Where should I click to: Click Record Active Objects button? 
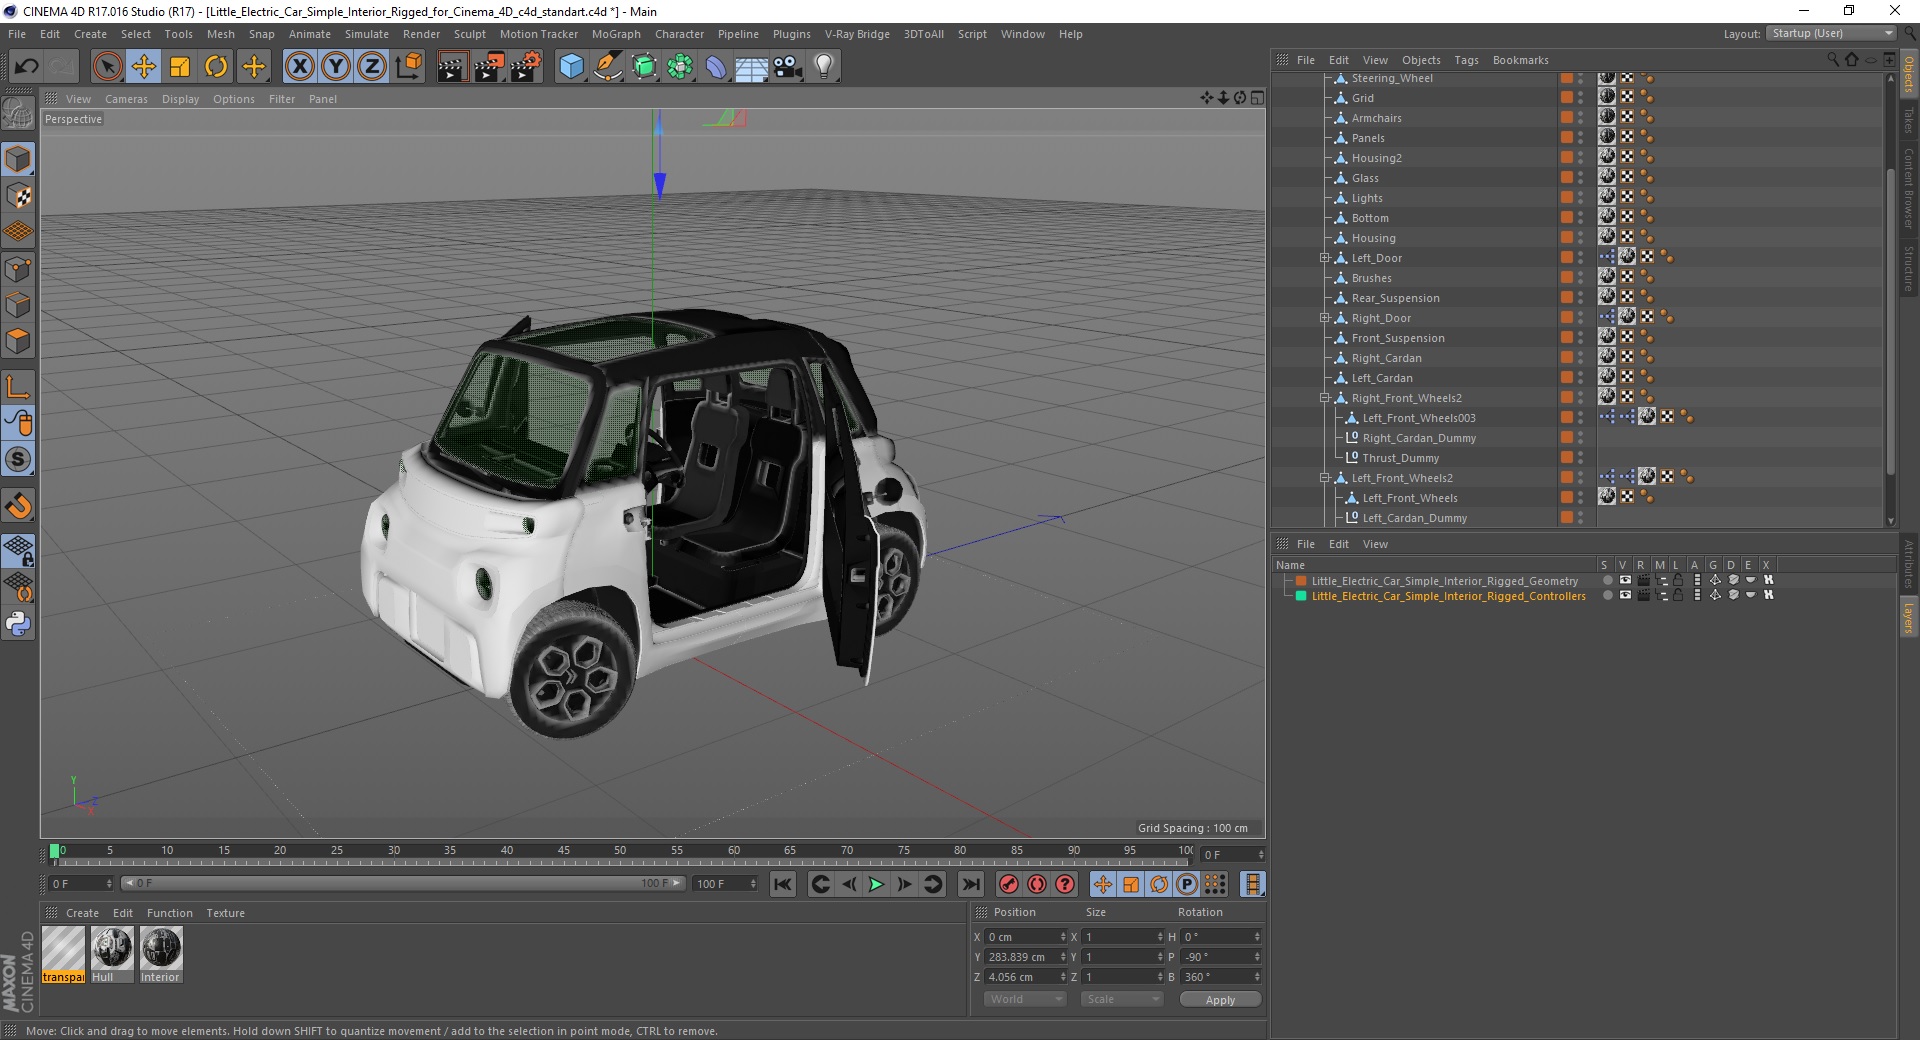(x=1008, y=884)
